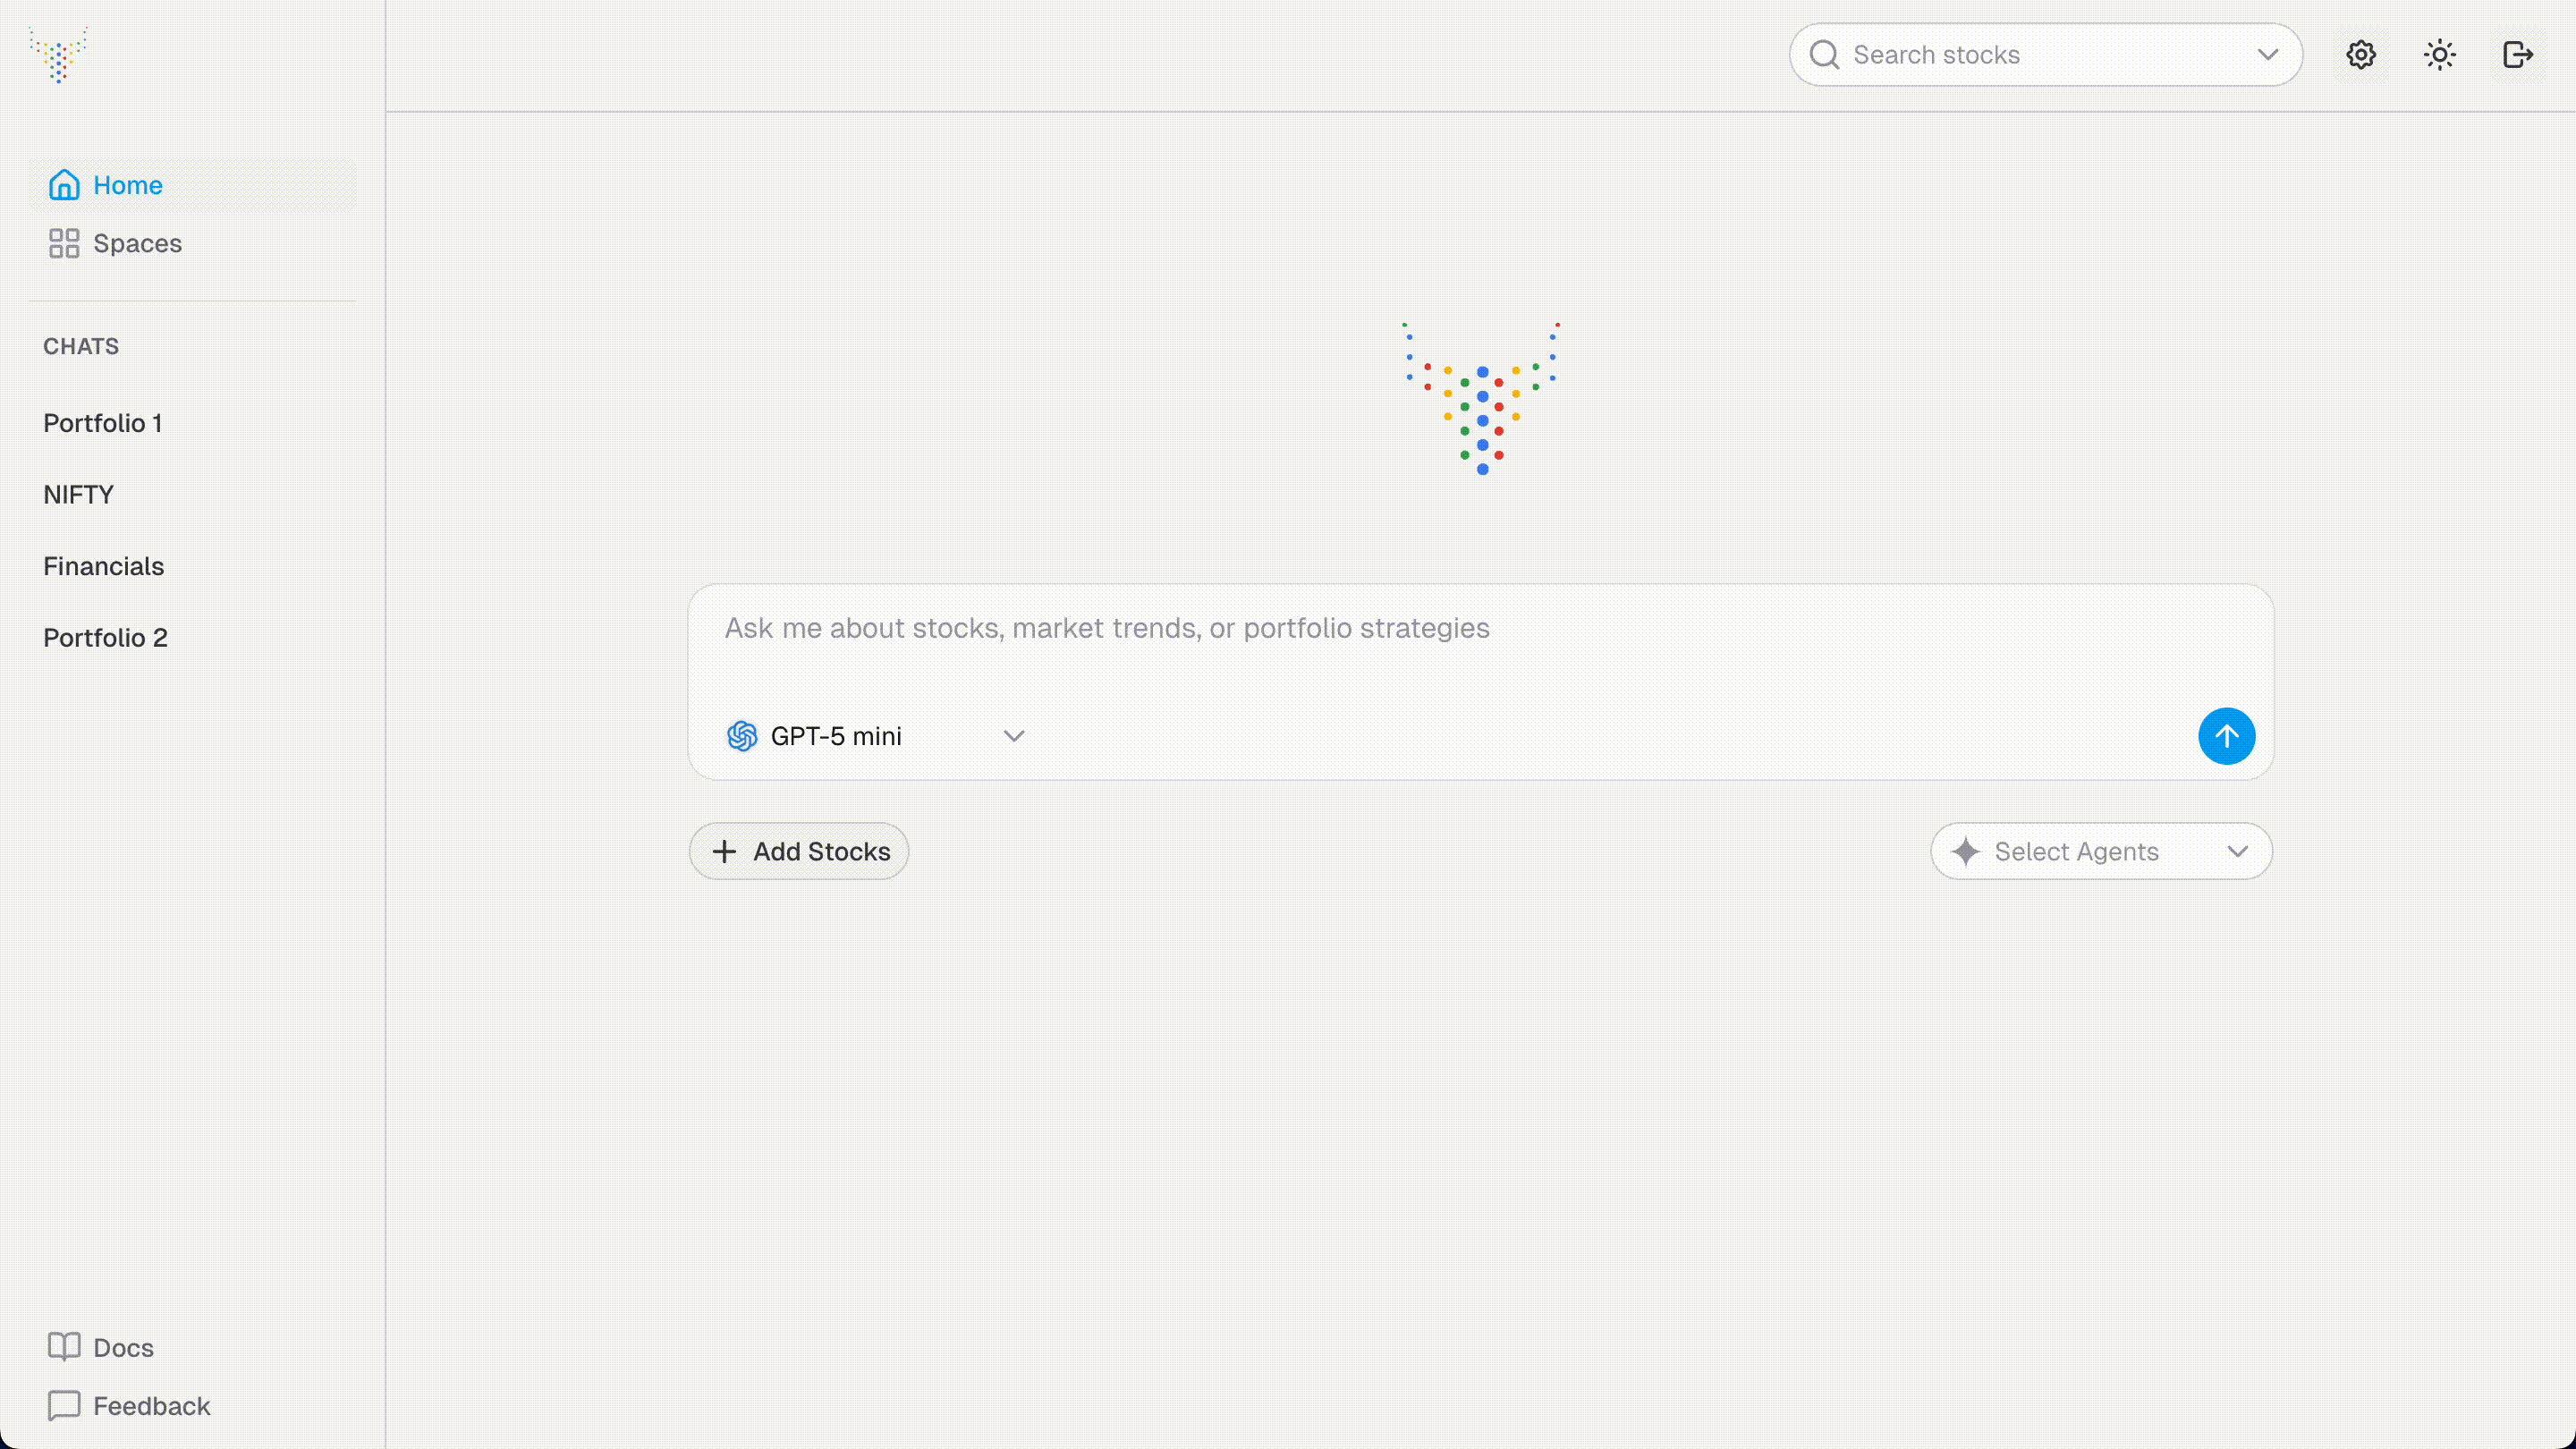Viewport: 2576px width, 1449px height.
Task: Open the Financials chat entry
Action: click(104, 566)
